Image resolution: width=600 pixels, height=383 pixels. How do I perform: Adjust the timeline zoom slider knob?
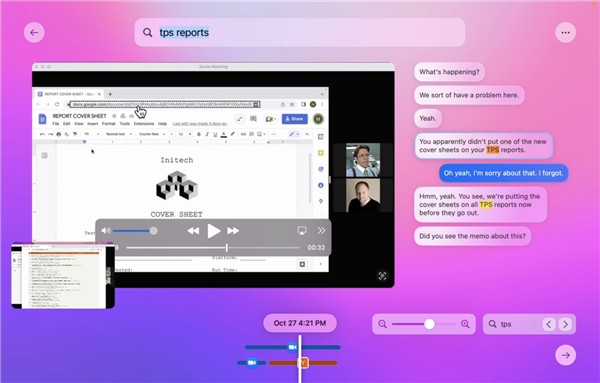(429, 324)
